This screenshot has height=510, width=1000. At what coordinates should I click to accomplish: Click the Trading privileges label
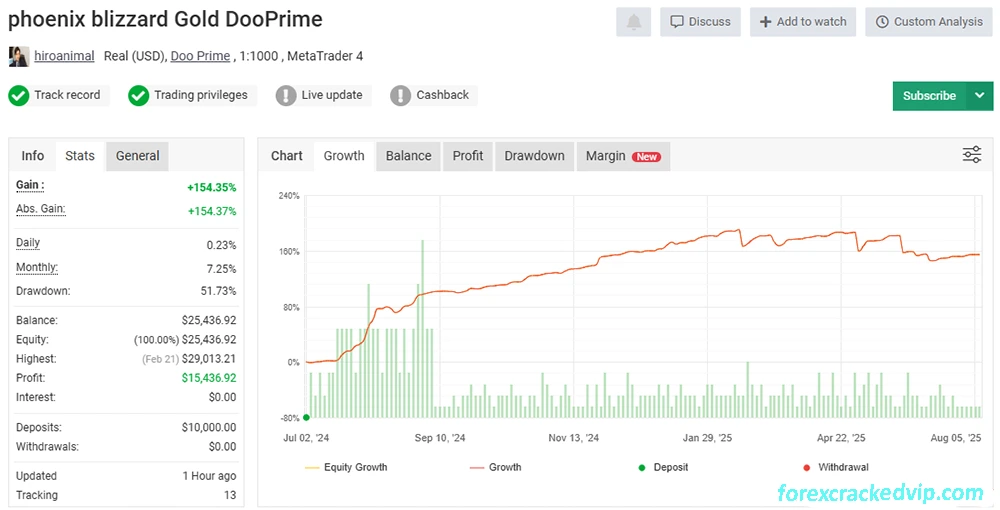click(x=201, y=95)
